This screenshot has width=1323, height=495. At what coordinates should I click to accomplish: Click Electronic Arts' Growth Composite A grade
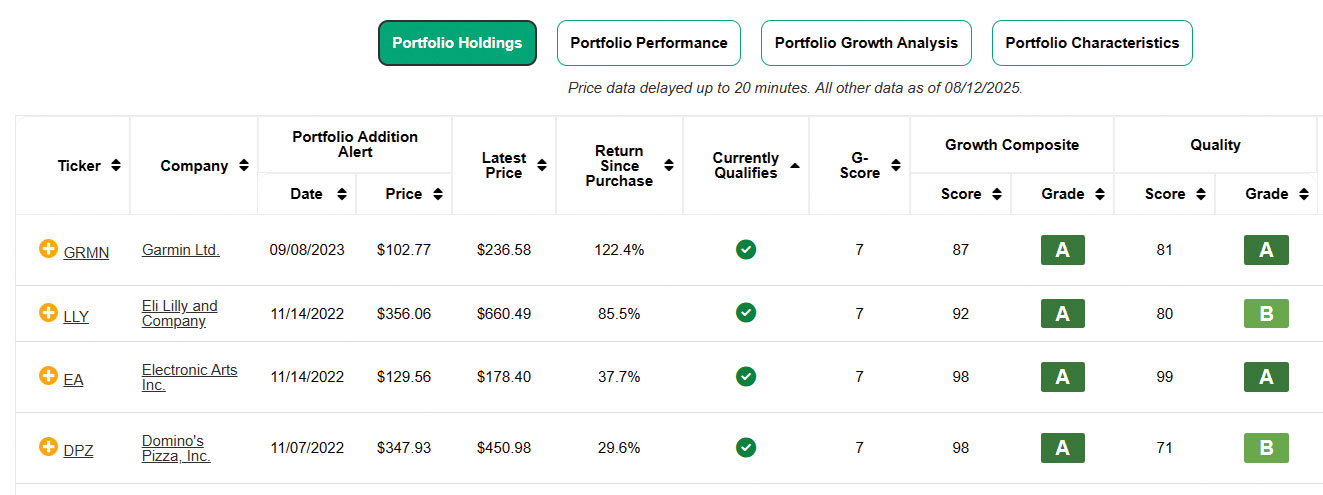click(1063, 377)
